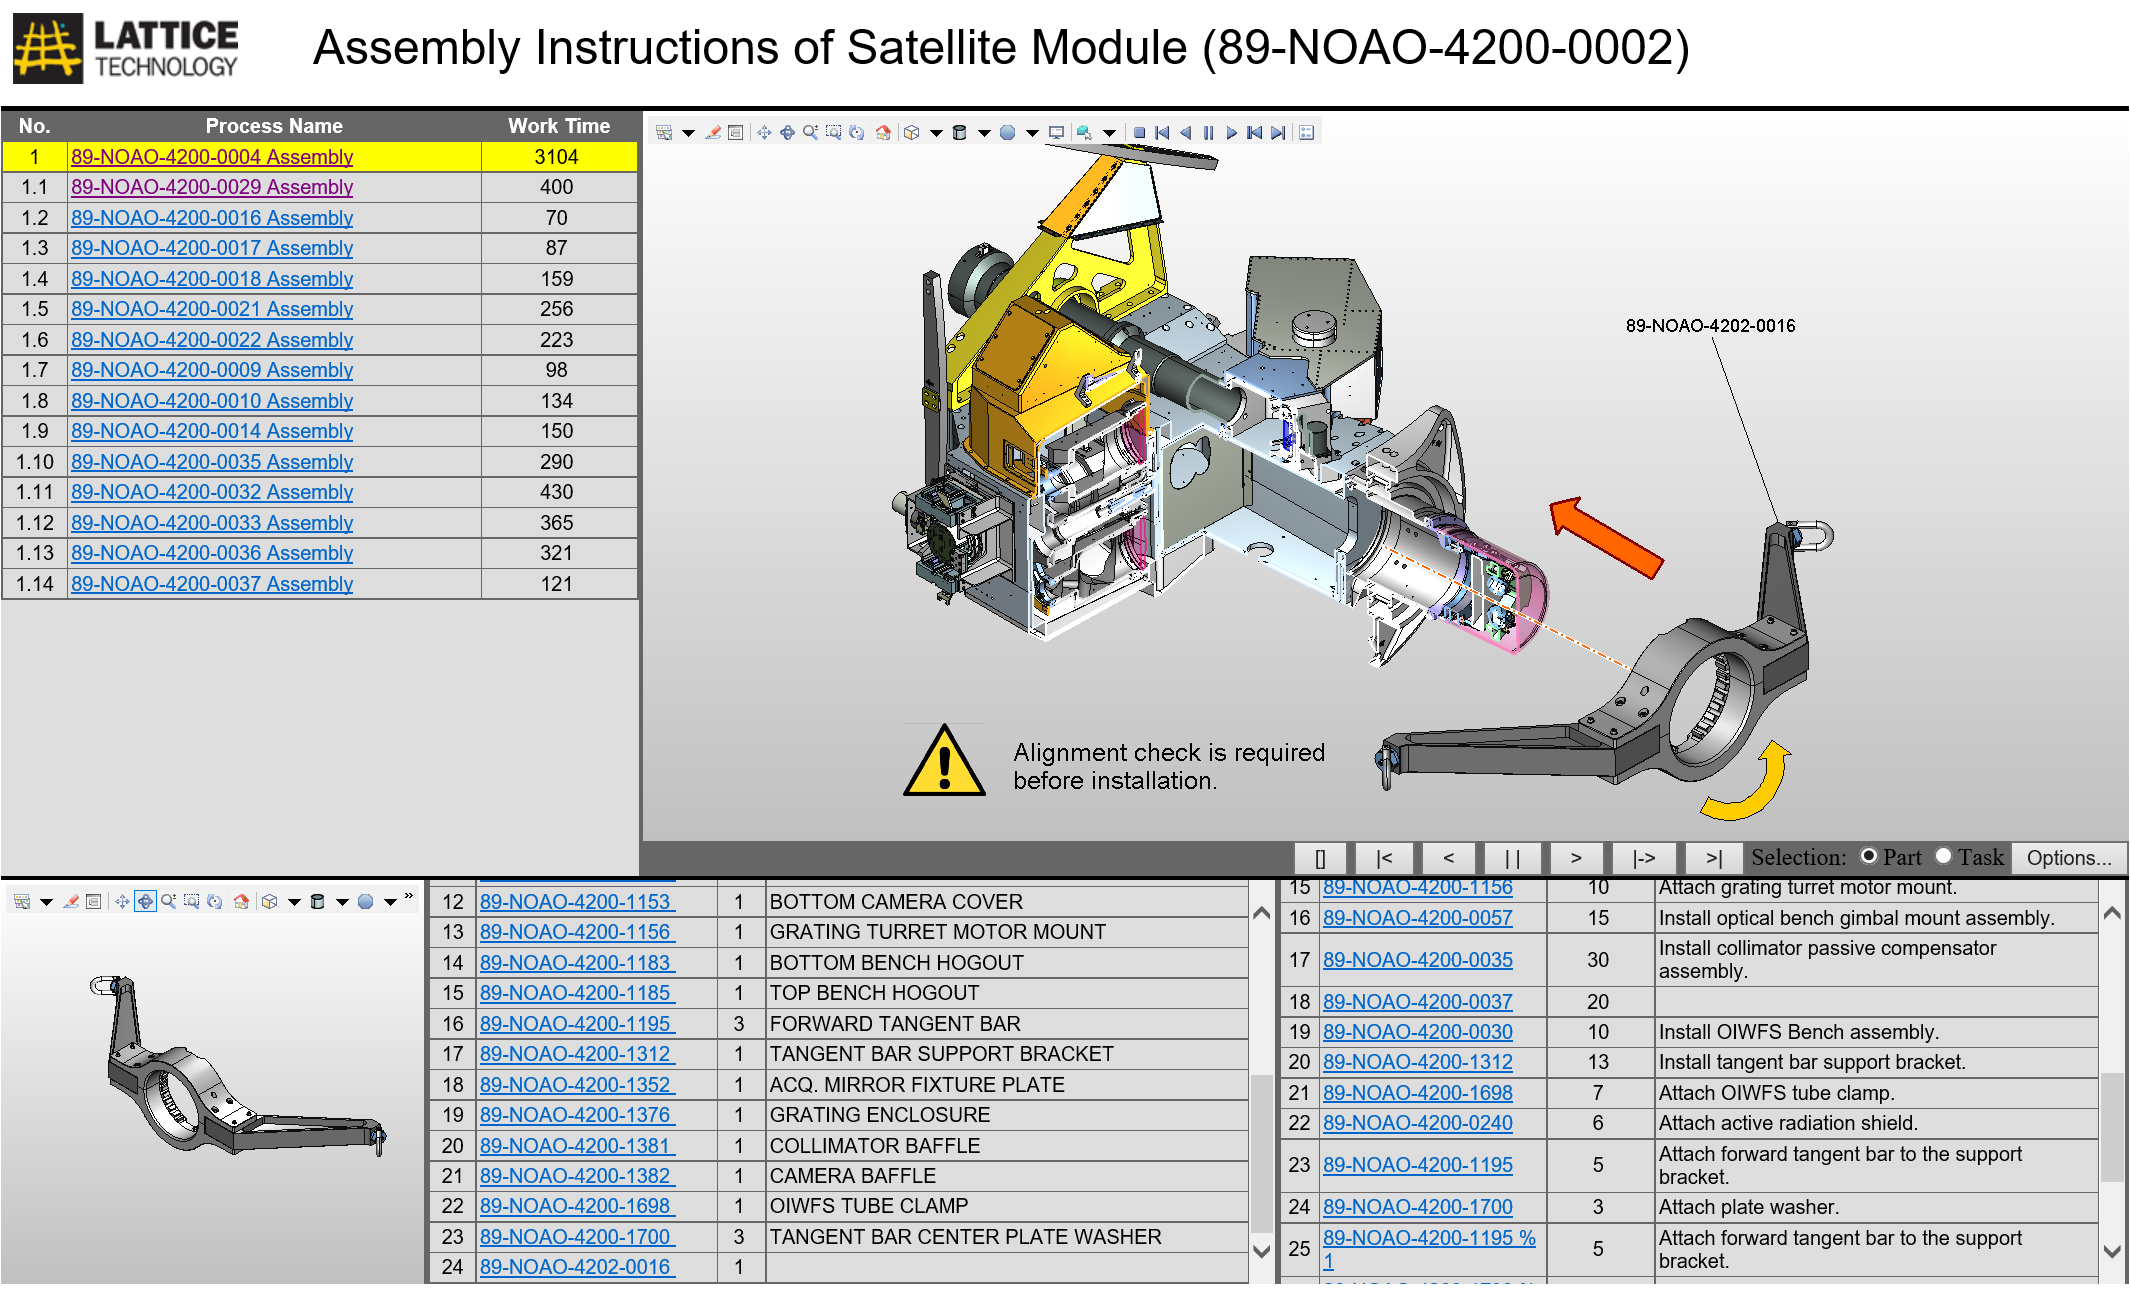This screenshot has width=2130, height=1315.
Task: Click the '<' previous button in bottom bar
Action: (x=1448, y=858)
